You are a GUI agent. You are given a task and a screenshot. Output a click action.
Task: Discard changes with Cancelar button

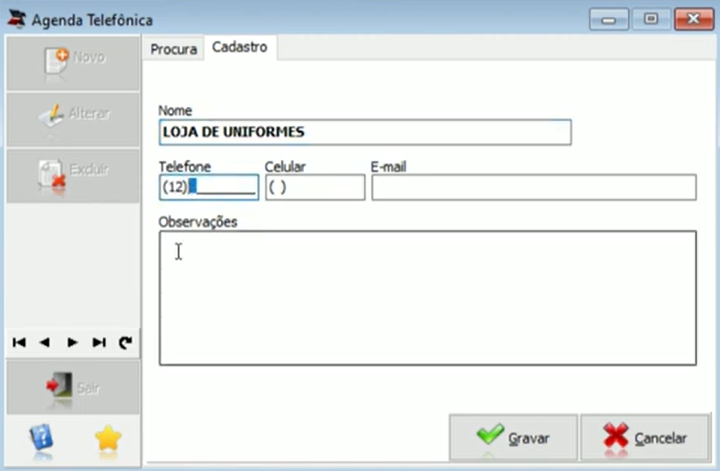click(x=645, y=437)
